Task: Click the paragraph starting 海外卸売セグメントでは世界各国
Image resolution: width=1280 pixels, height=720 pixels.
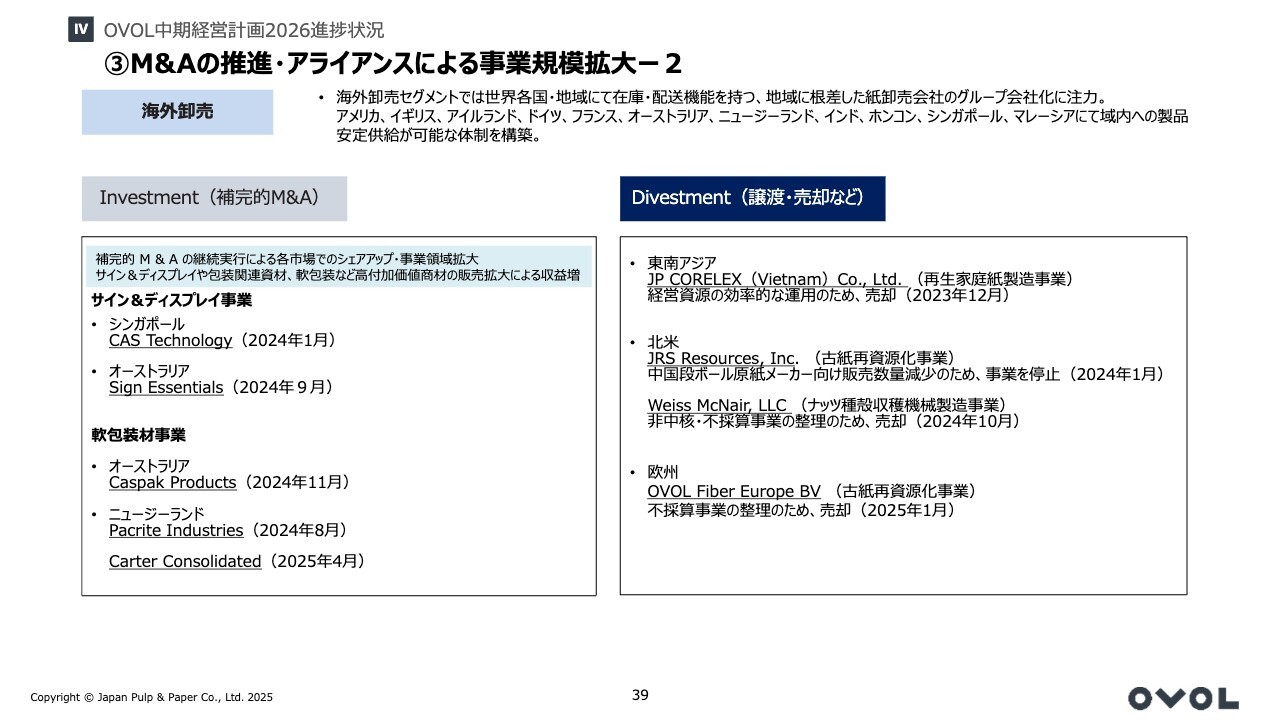Action: (x=762, y=116)
